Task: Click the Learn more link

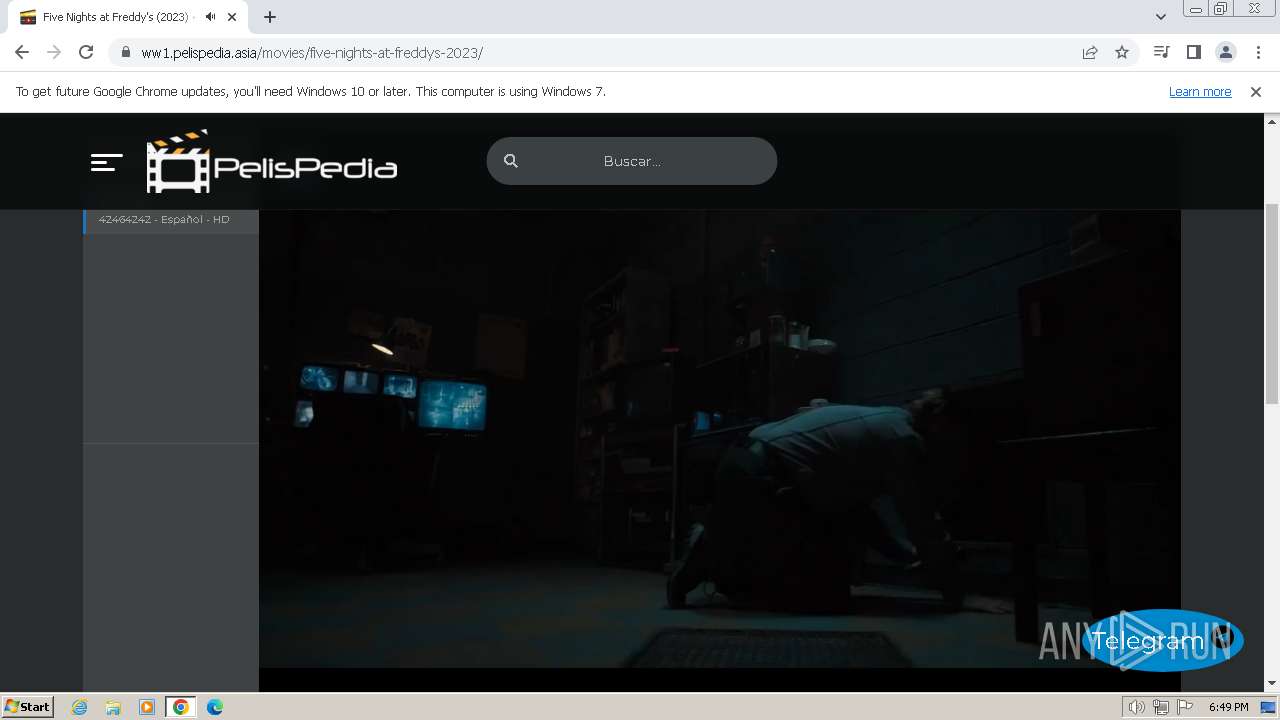Action: coord(1200,92)
